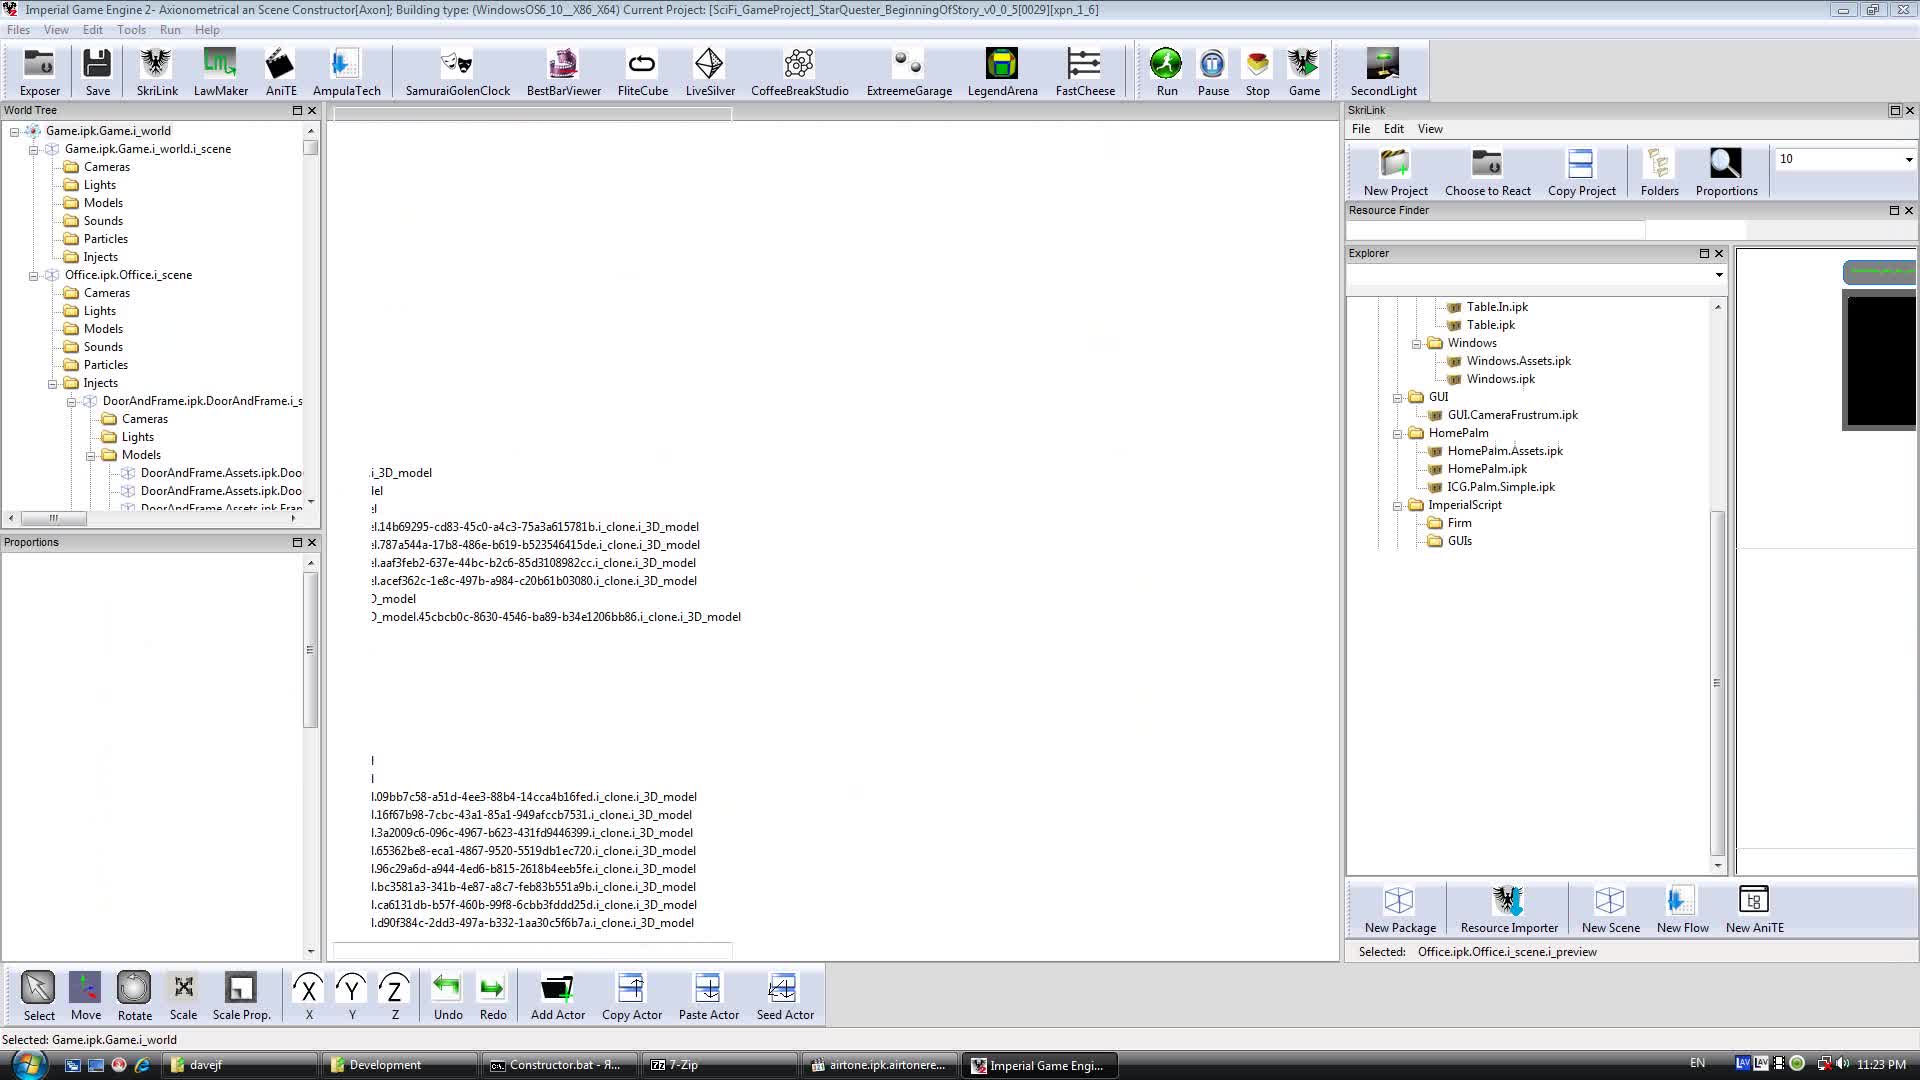Click inside the Resource Finder search field
This screenshot has width=1920, height=1080.
coord(1495,229)
